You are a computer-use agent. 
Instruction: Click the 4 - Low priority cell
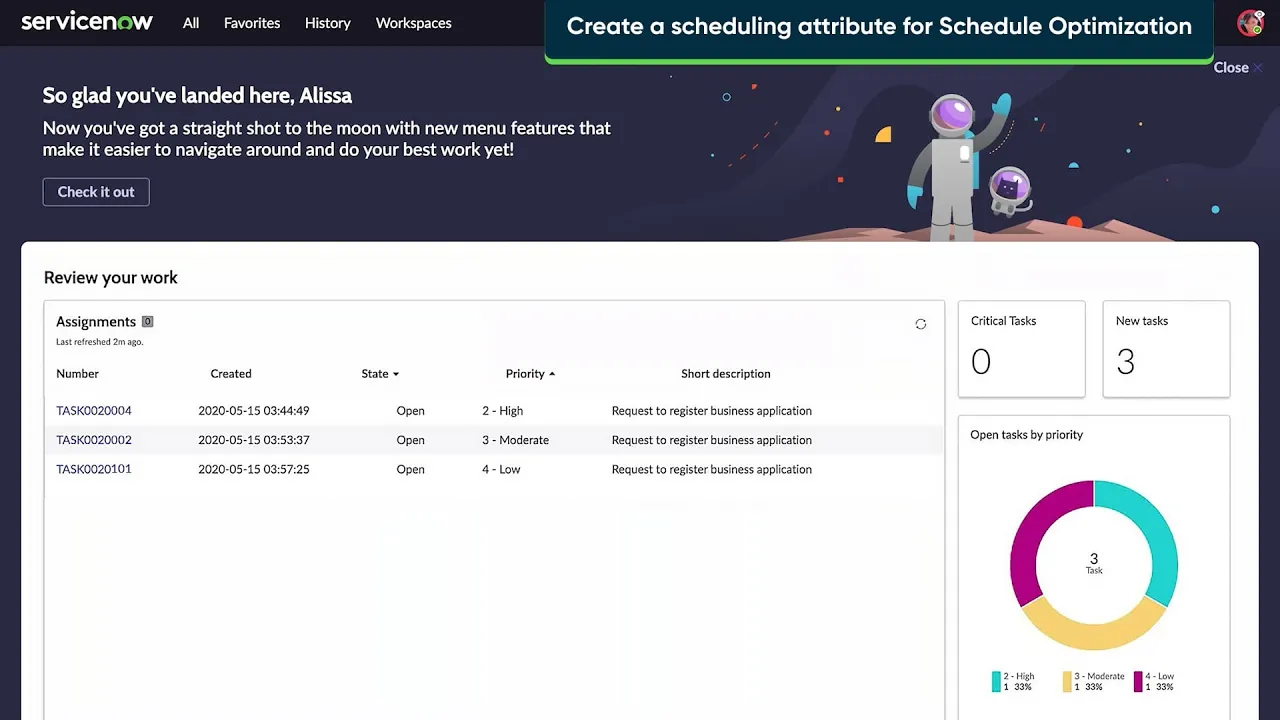tap(501, 469)
